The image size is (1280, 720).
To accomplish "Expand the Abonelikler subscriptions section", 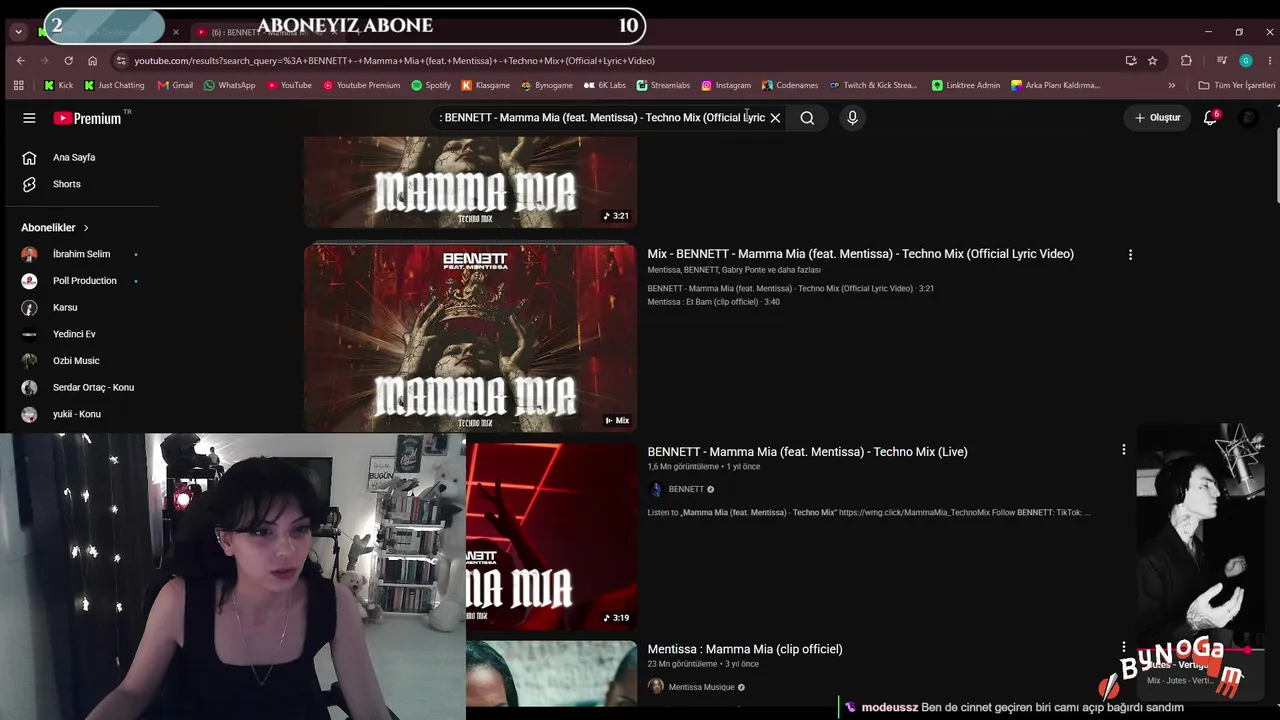I will pos(56,228).
